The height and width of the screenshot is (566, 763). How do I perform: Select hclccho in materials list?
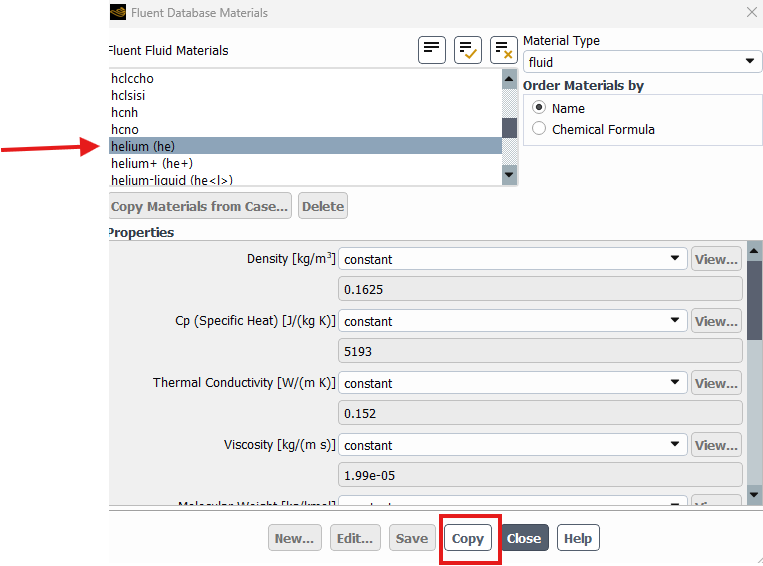point(305,78)
